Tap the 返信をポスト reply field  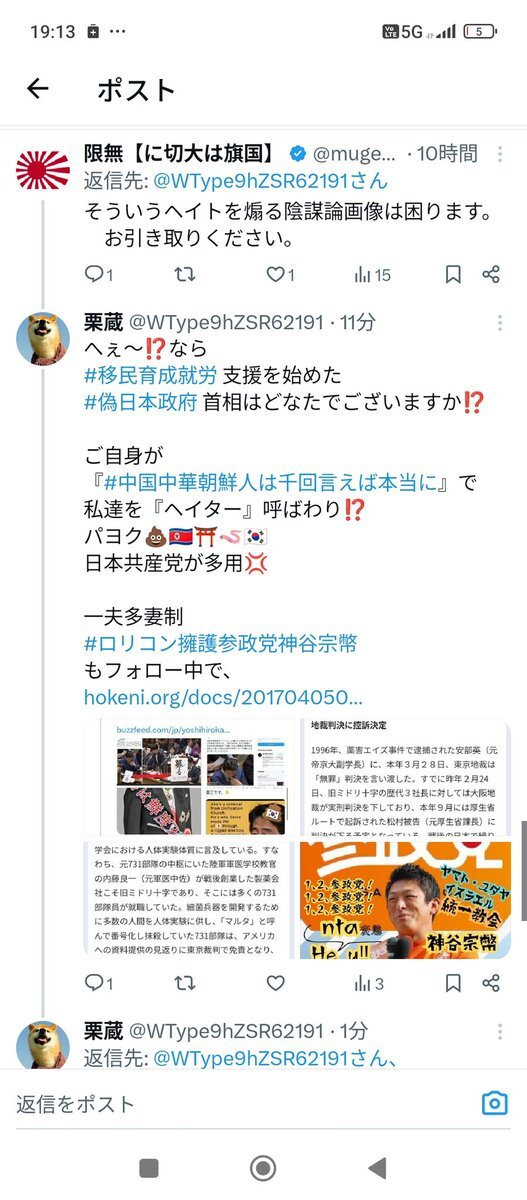pyautogui.click(x=240, y=1104)
